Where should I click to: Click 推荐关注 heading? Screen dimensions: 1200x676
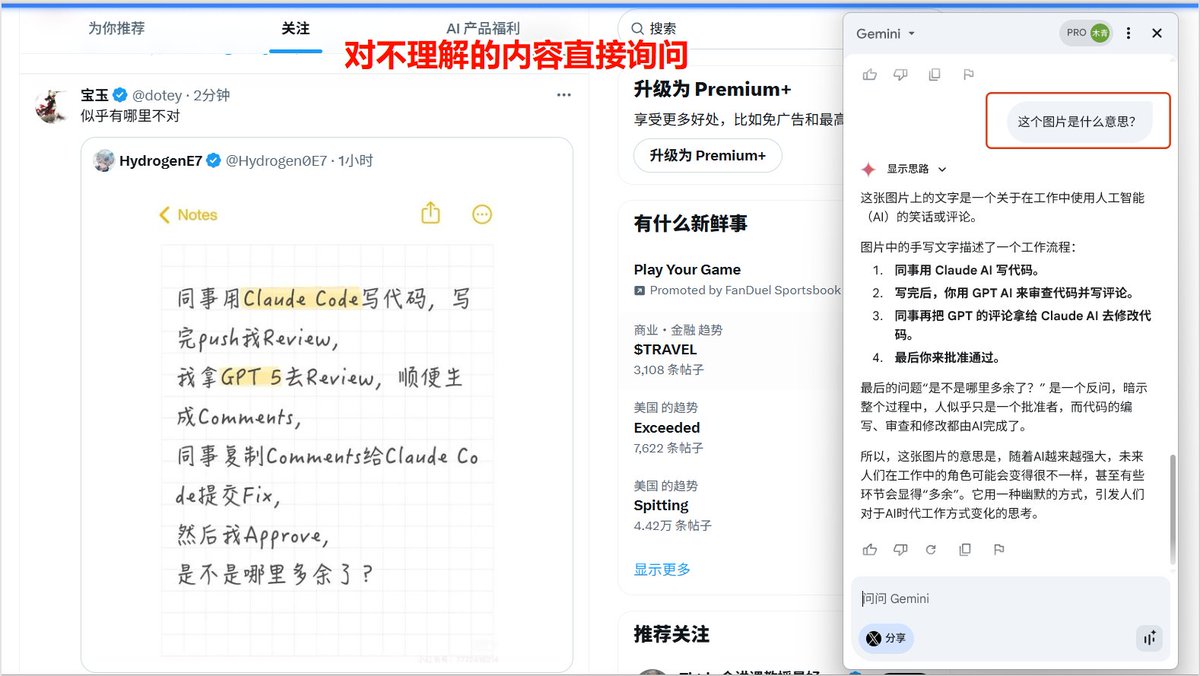(x=671, y=634)
